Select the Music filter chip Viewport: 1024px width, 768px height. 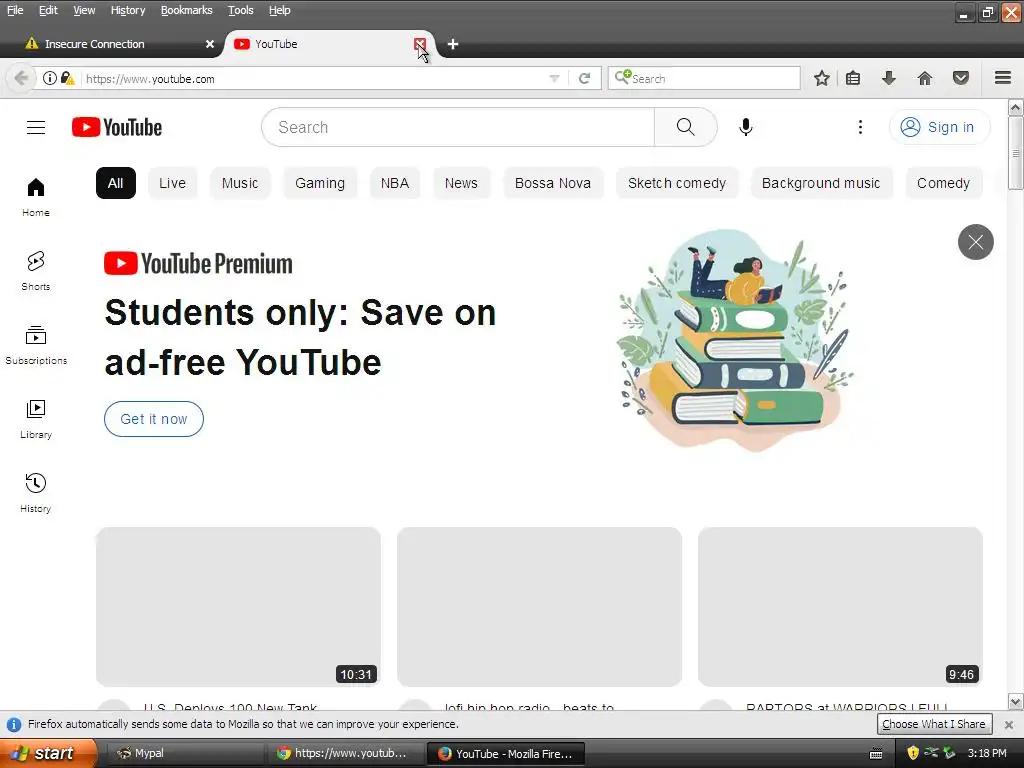click(240, 183)
